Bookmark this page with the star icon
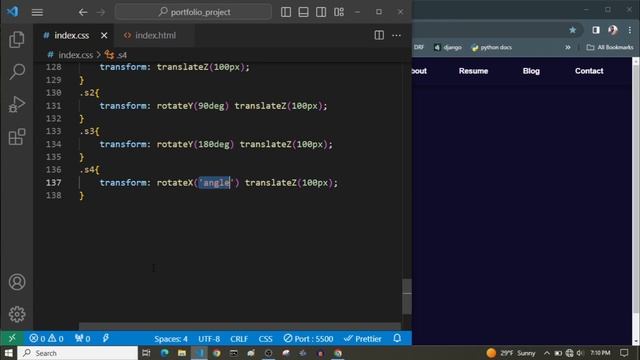 tap(573, 30)
